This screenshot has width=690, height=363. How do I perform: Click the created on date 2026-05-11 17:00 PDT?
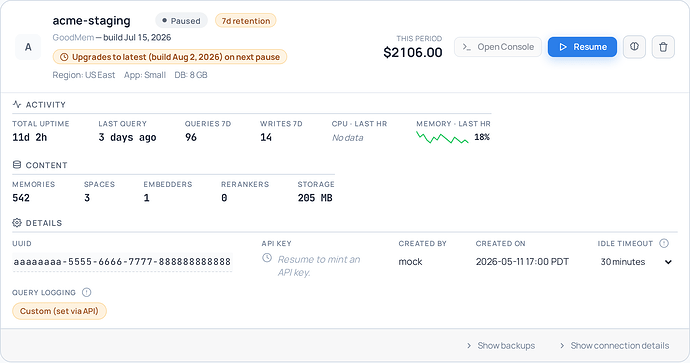pyautogui.click(x=522, y=262)
